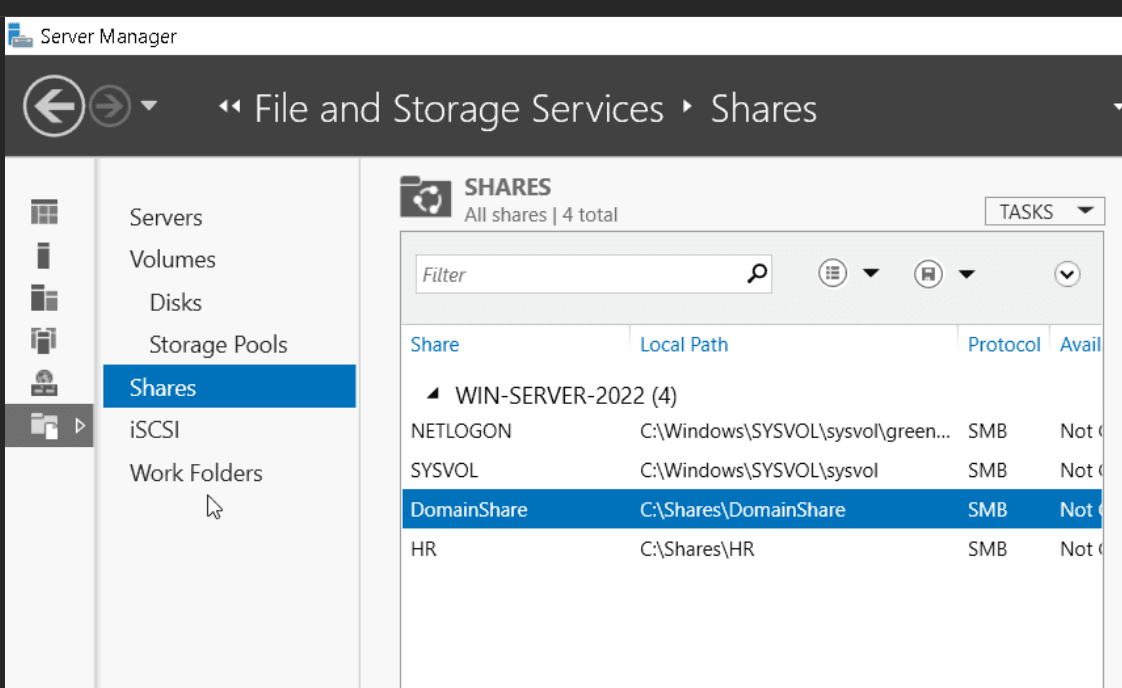Open the All Servers sidebar icon

click(44, 298)
